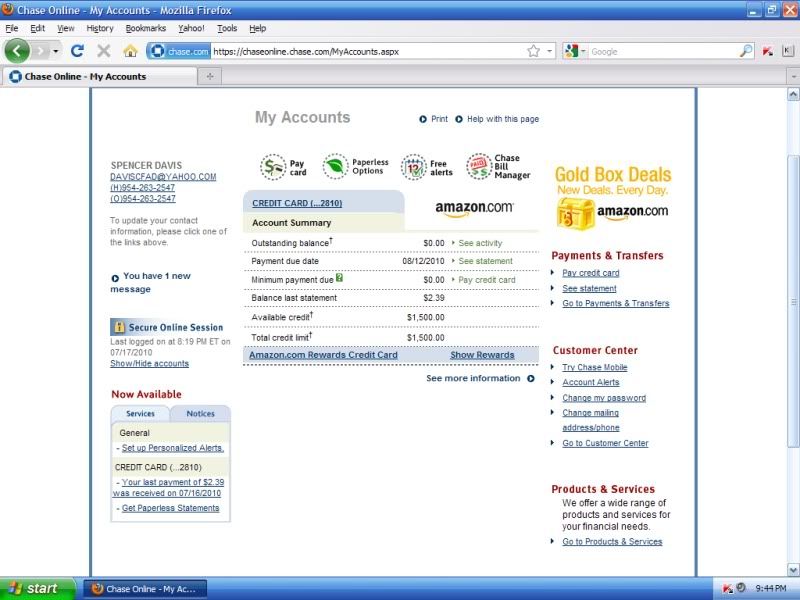Click Go to Customer Center link
Viewport: 800px width, 600px height.
pos(605,443)
